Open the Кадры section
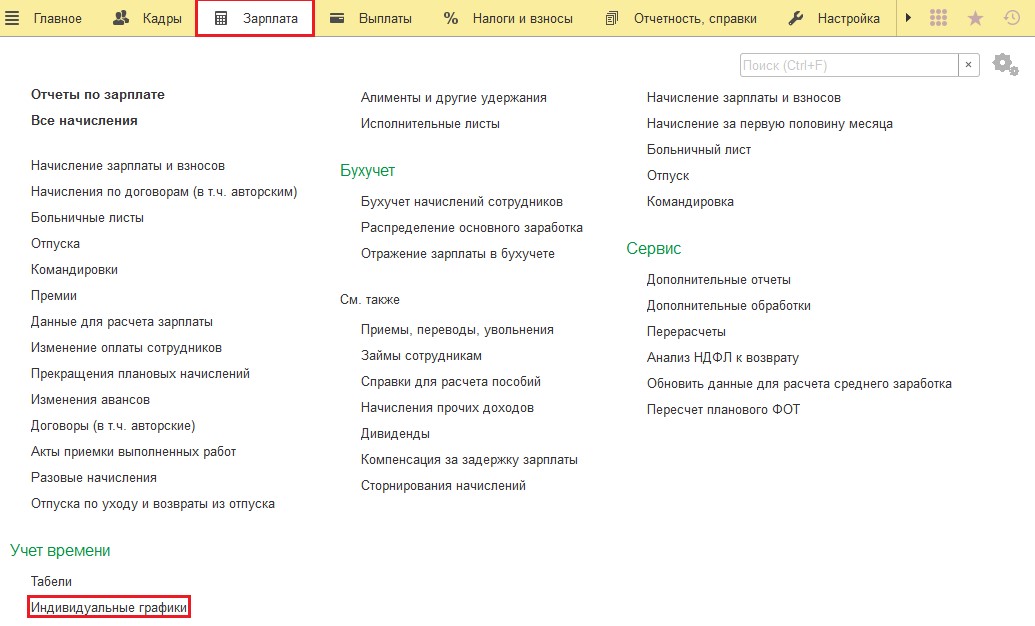This screenshot has width=1035, height=626. (x=147, y=18)
